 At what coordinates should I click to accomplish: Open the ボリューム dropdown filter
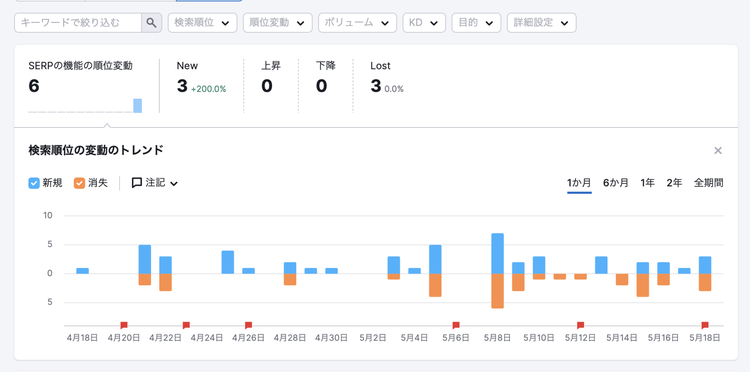(x=357, y=22)
